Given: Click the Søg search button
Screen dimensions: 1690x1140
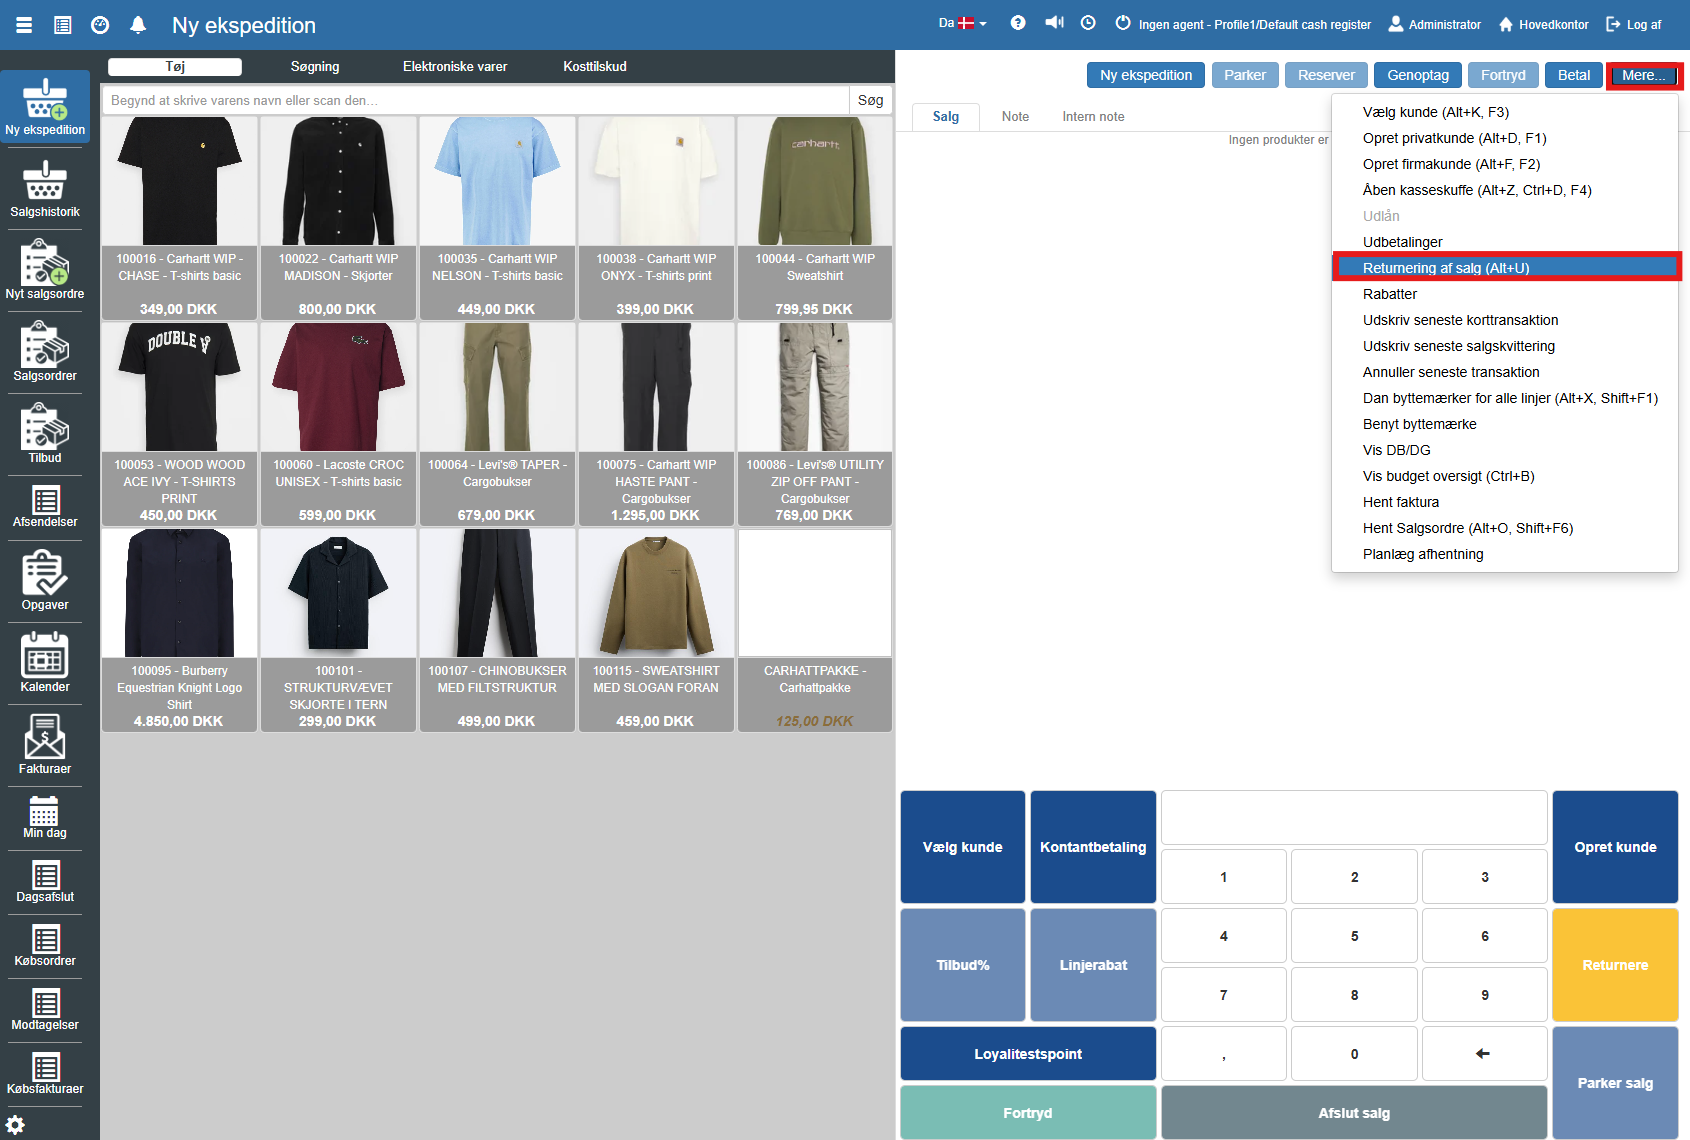Looking at the screenshot, I should 870,100.
